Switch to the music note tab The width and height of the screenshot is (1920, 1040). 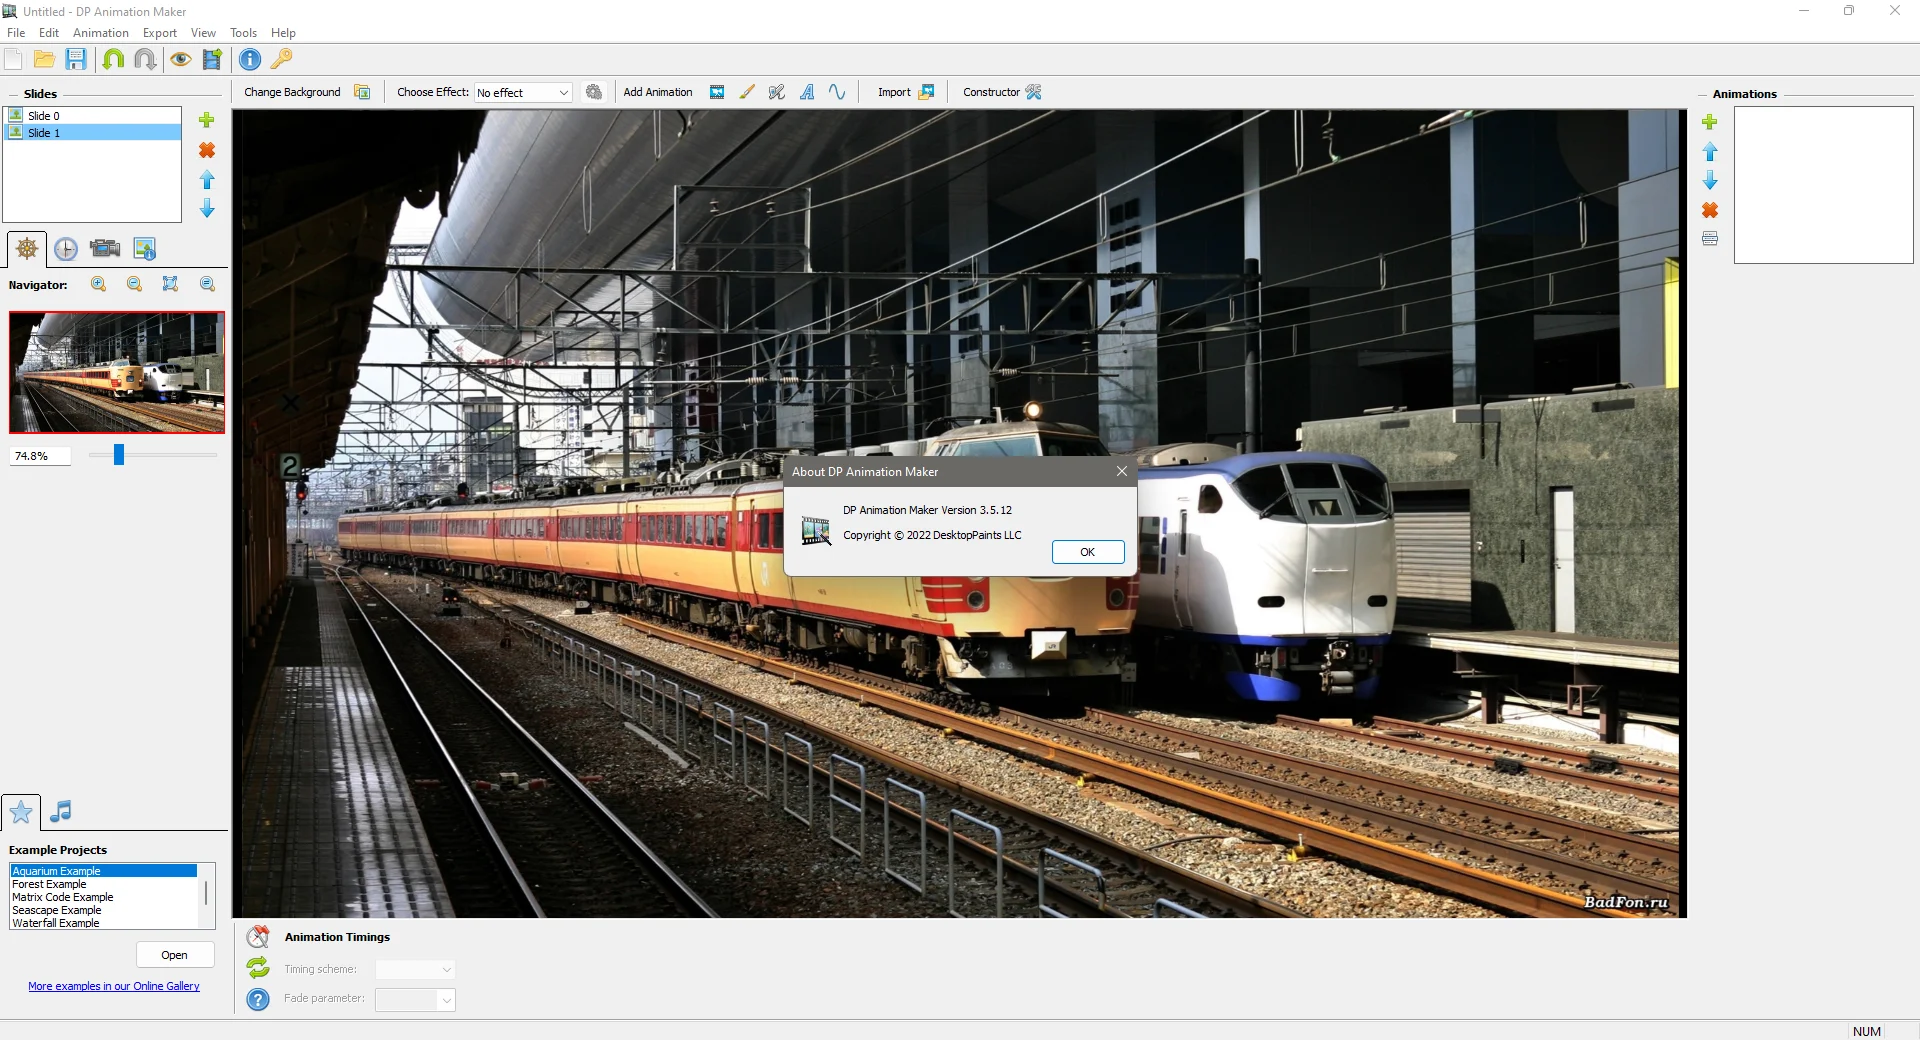[61, 811]
